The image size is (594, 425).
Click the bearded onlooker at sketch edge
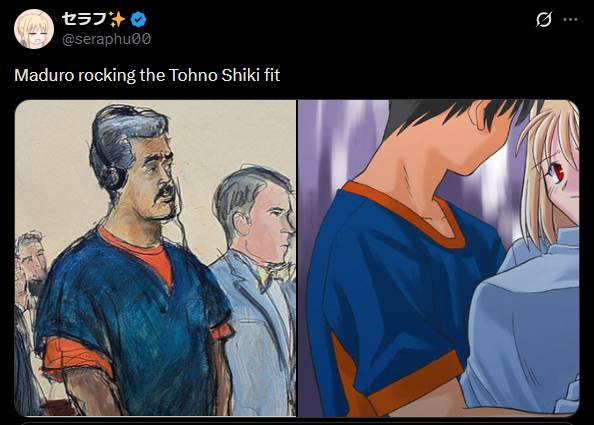click(30, 261)
